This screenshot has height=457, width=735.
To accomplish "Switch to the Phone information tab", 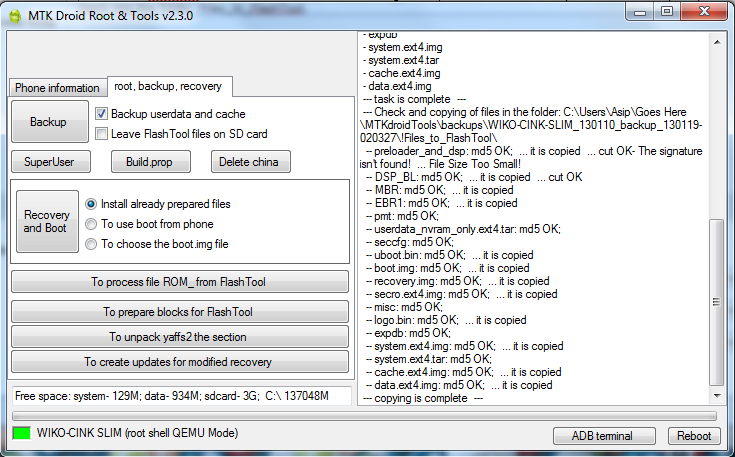I will [x=57, y=88].
